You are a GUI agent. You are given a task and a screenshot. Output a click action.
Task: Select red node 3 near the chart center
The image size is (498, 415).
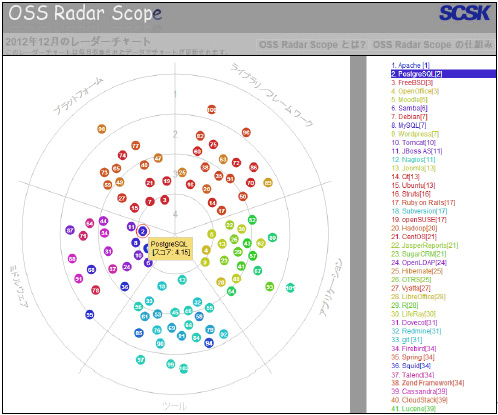click(x=164, y=200)
